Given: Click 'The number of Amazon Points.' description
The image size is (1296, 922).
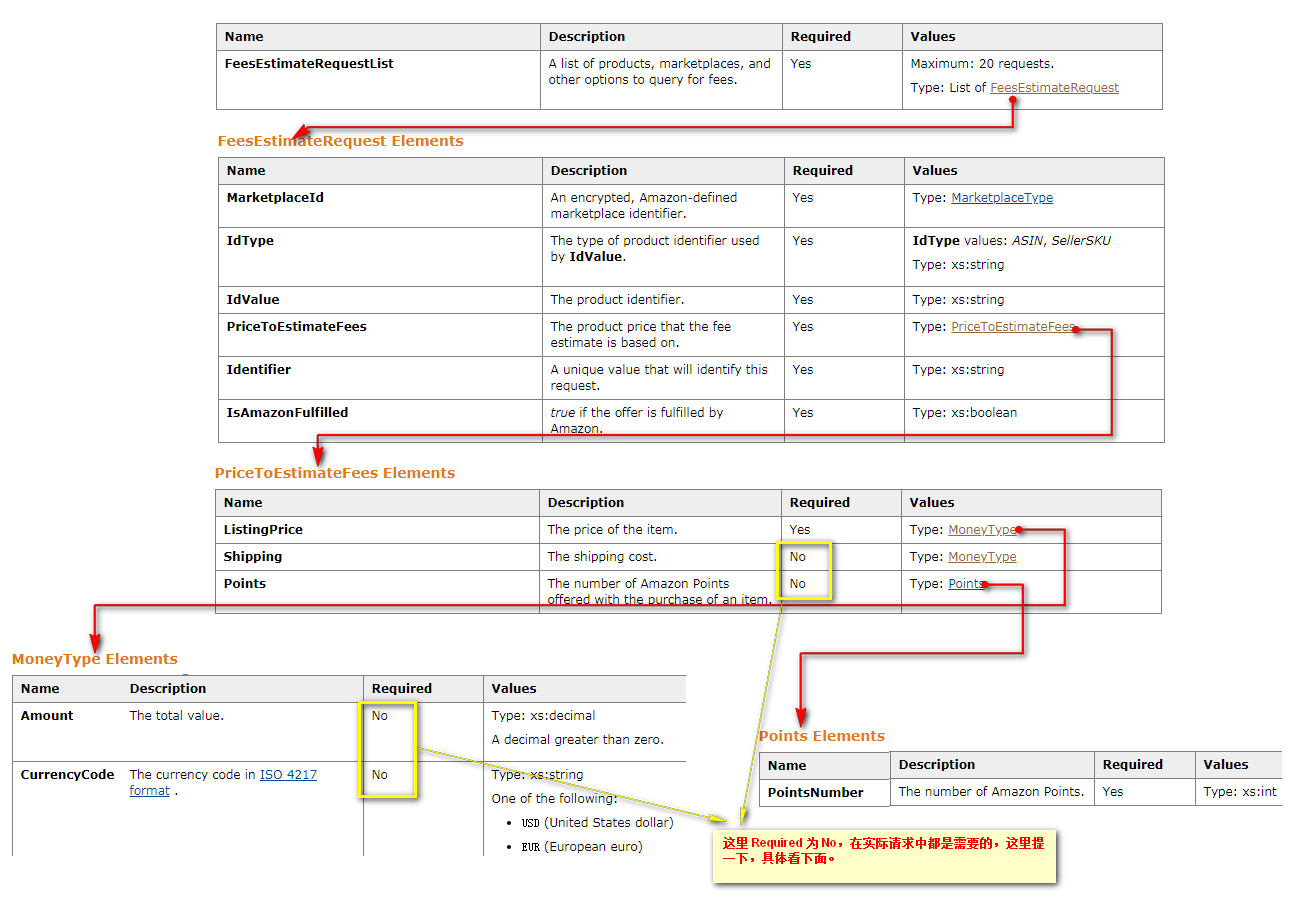Looking at the screenshot, I should [991, 792].
